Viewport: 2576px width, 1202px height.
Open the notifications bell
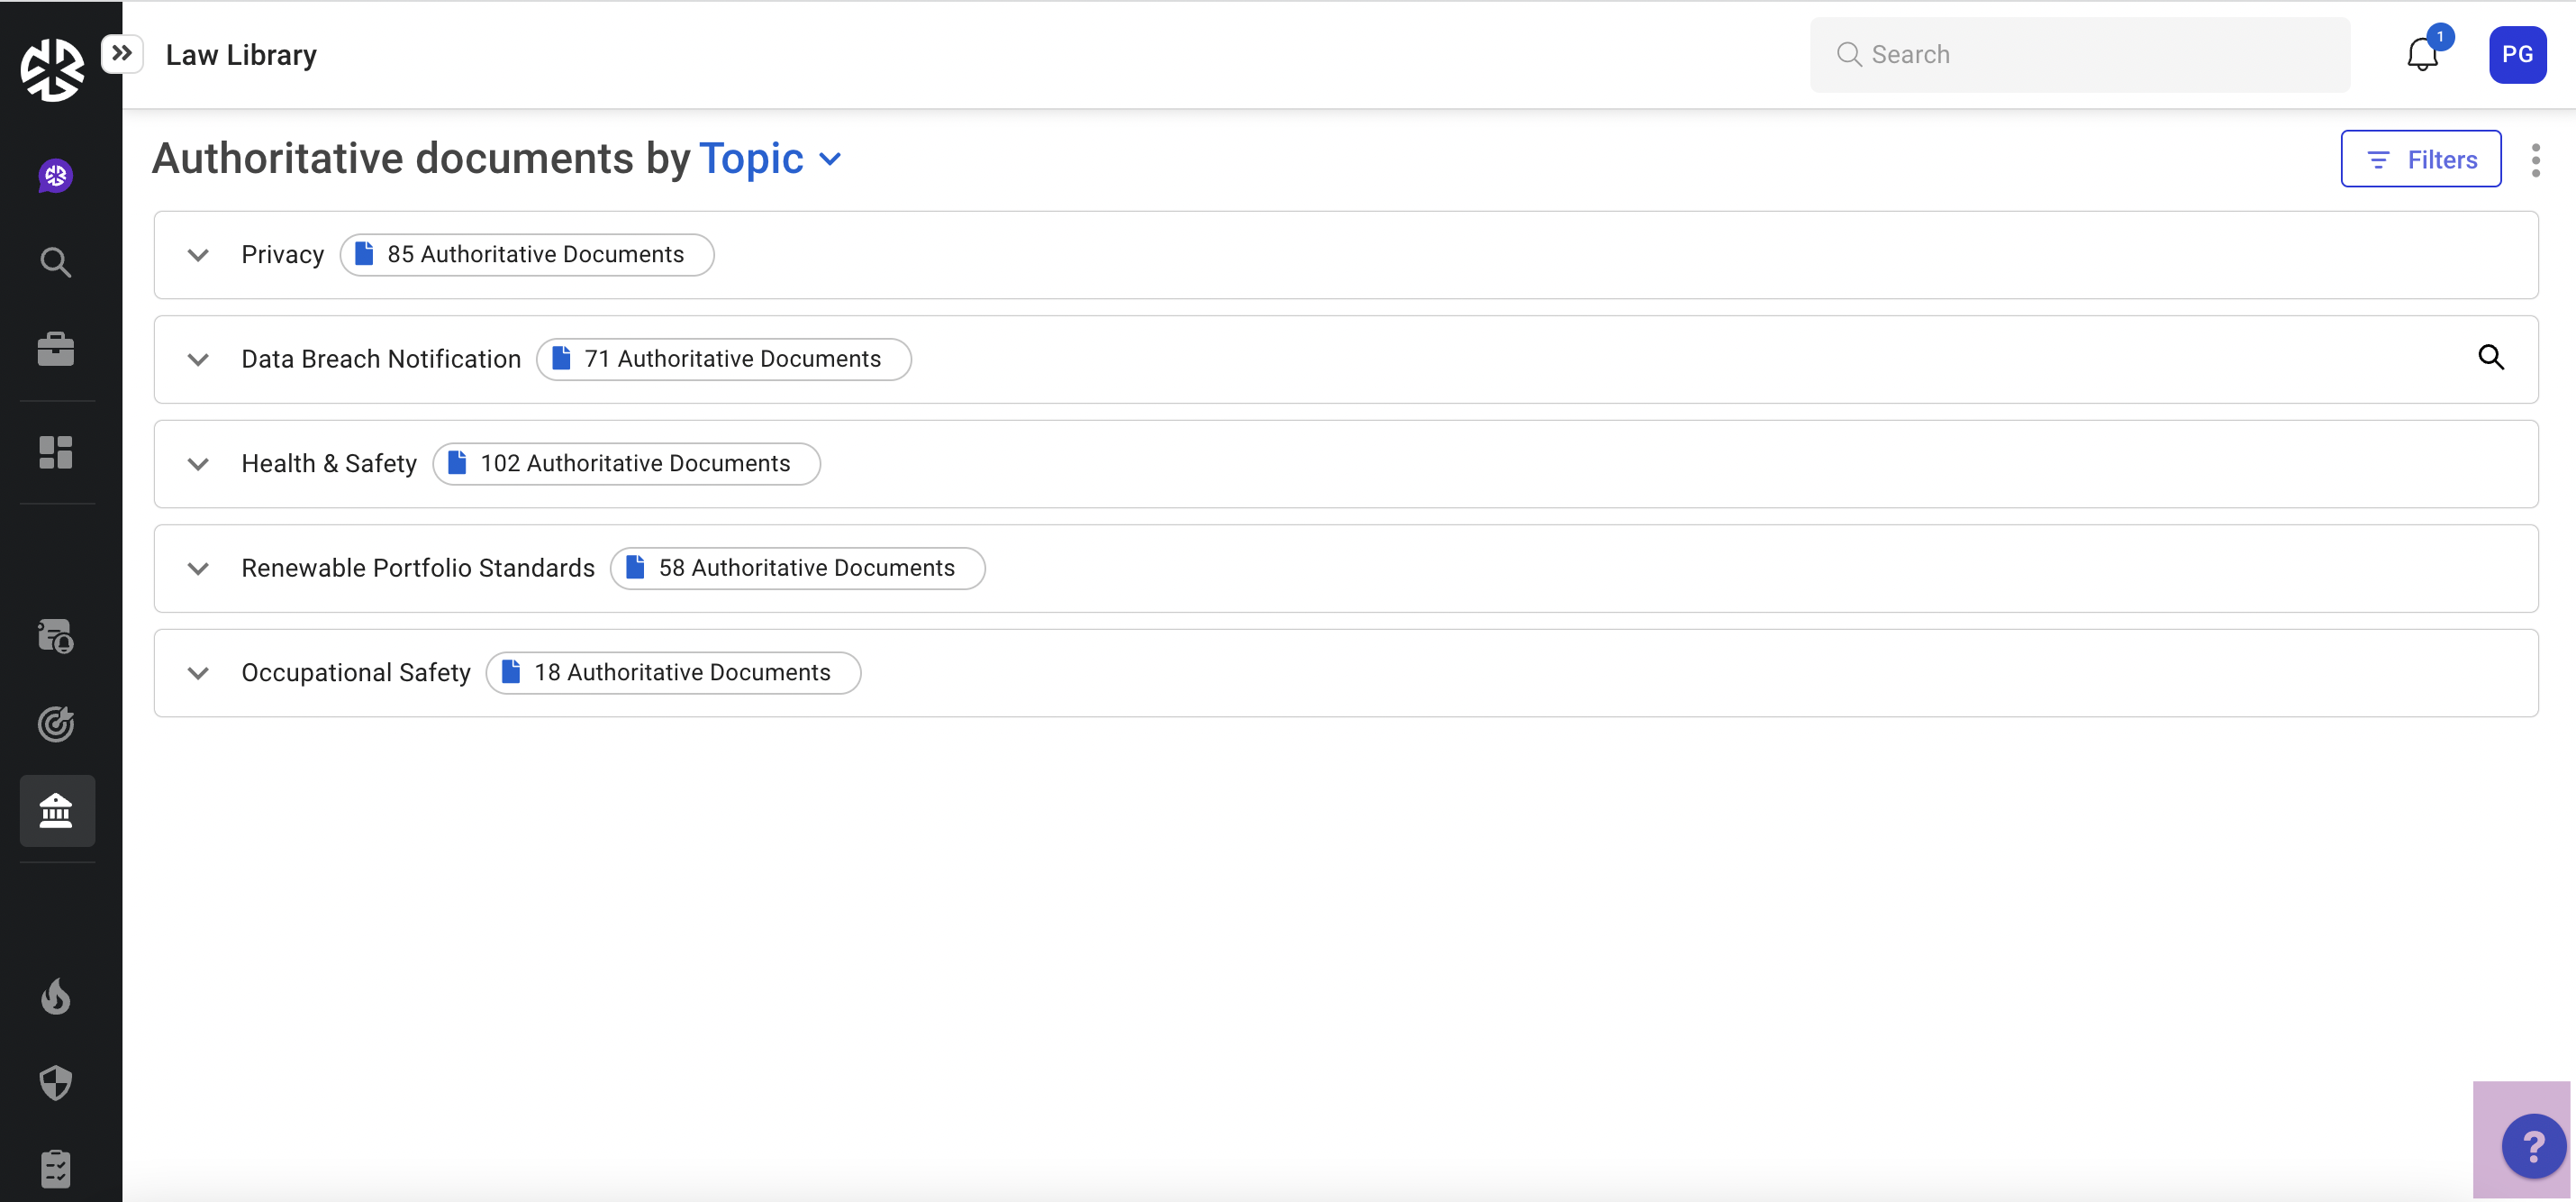point(2421,55)
